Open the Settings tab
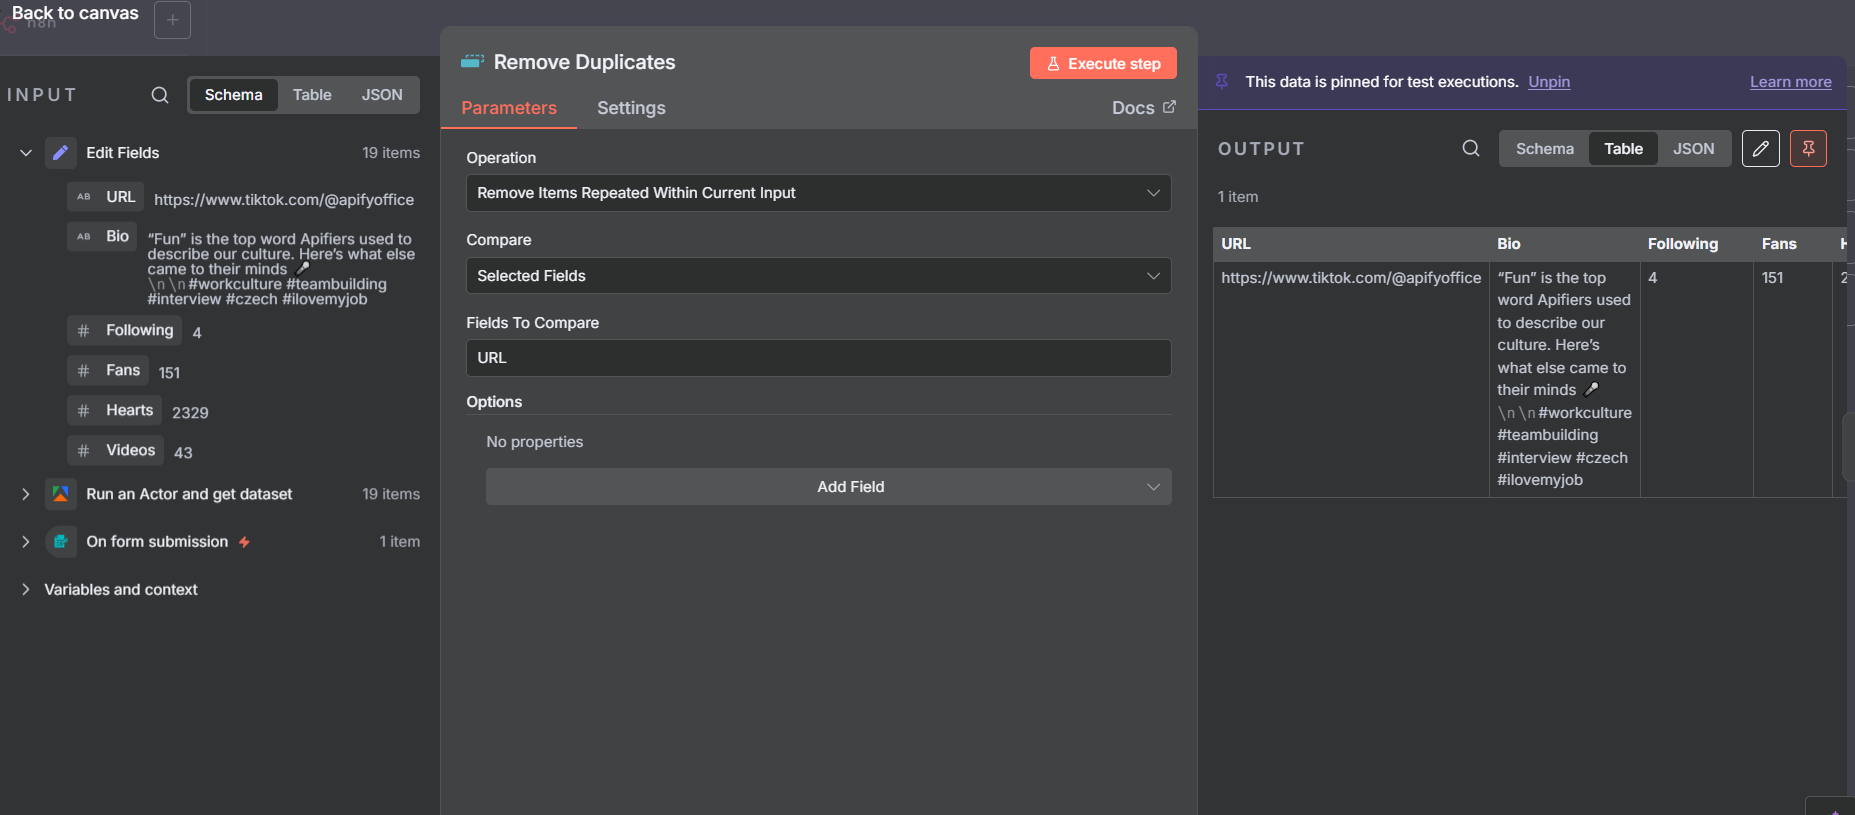 click(631, 108)
